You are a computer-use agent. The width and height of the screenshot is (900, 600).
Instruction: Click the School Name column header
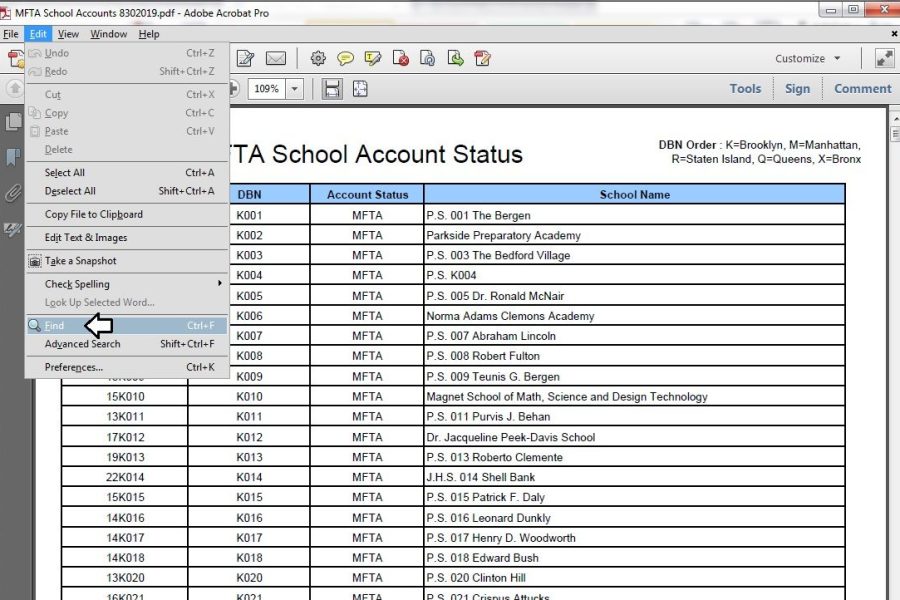(x=635, y=194)
